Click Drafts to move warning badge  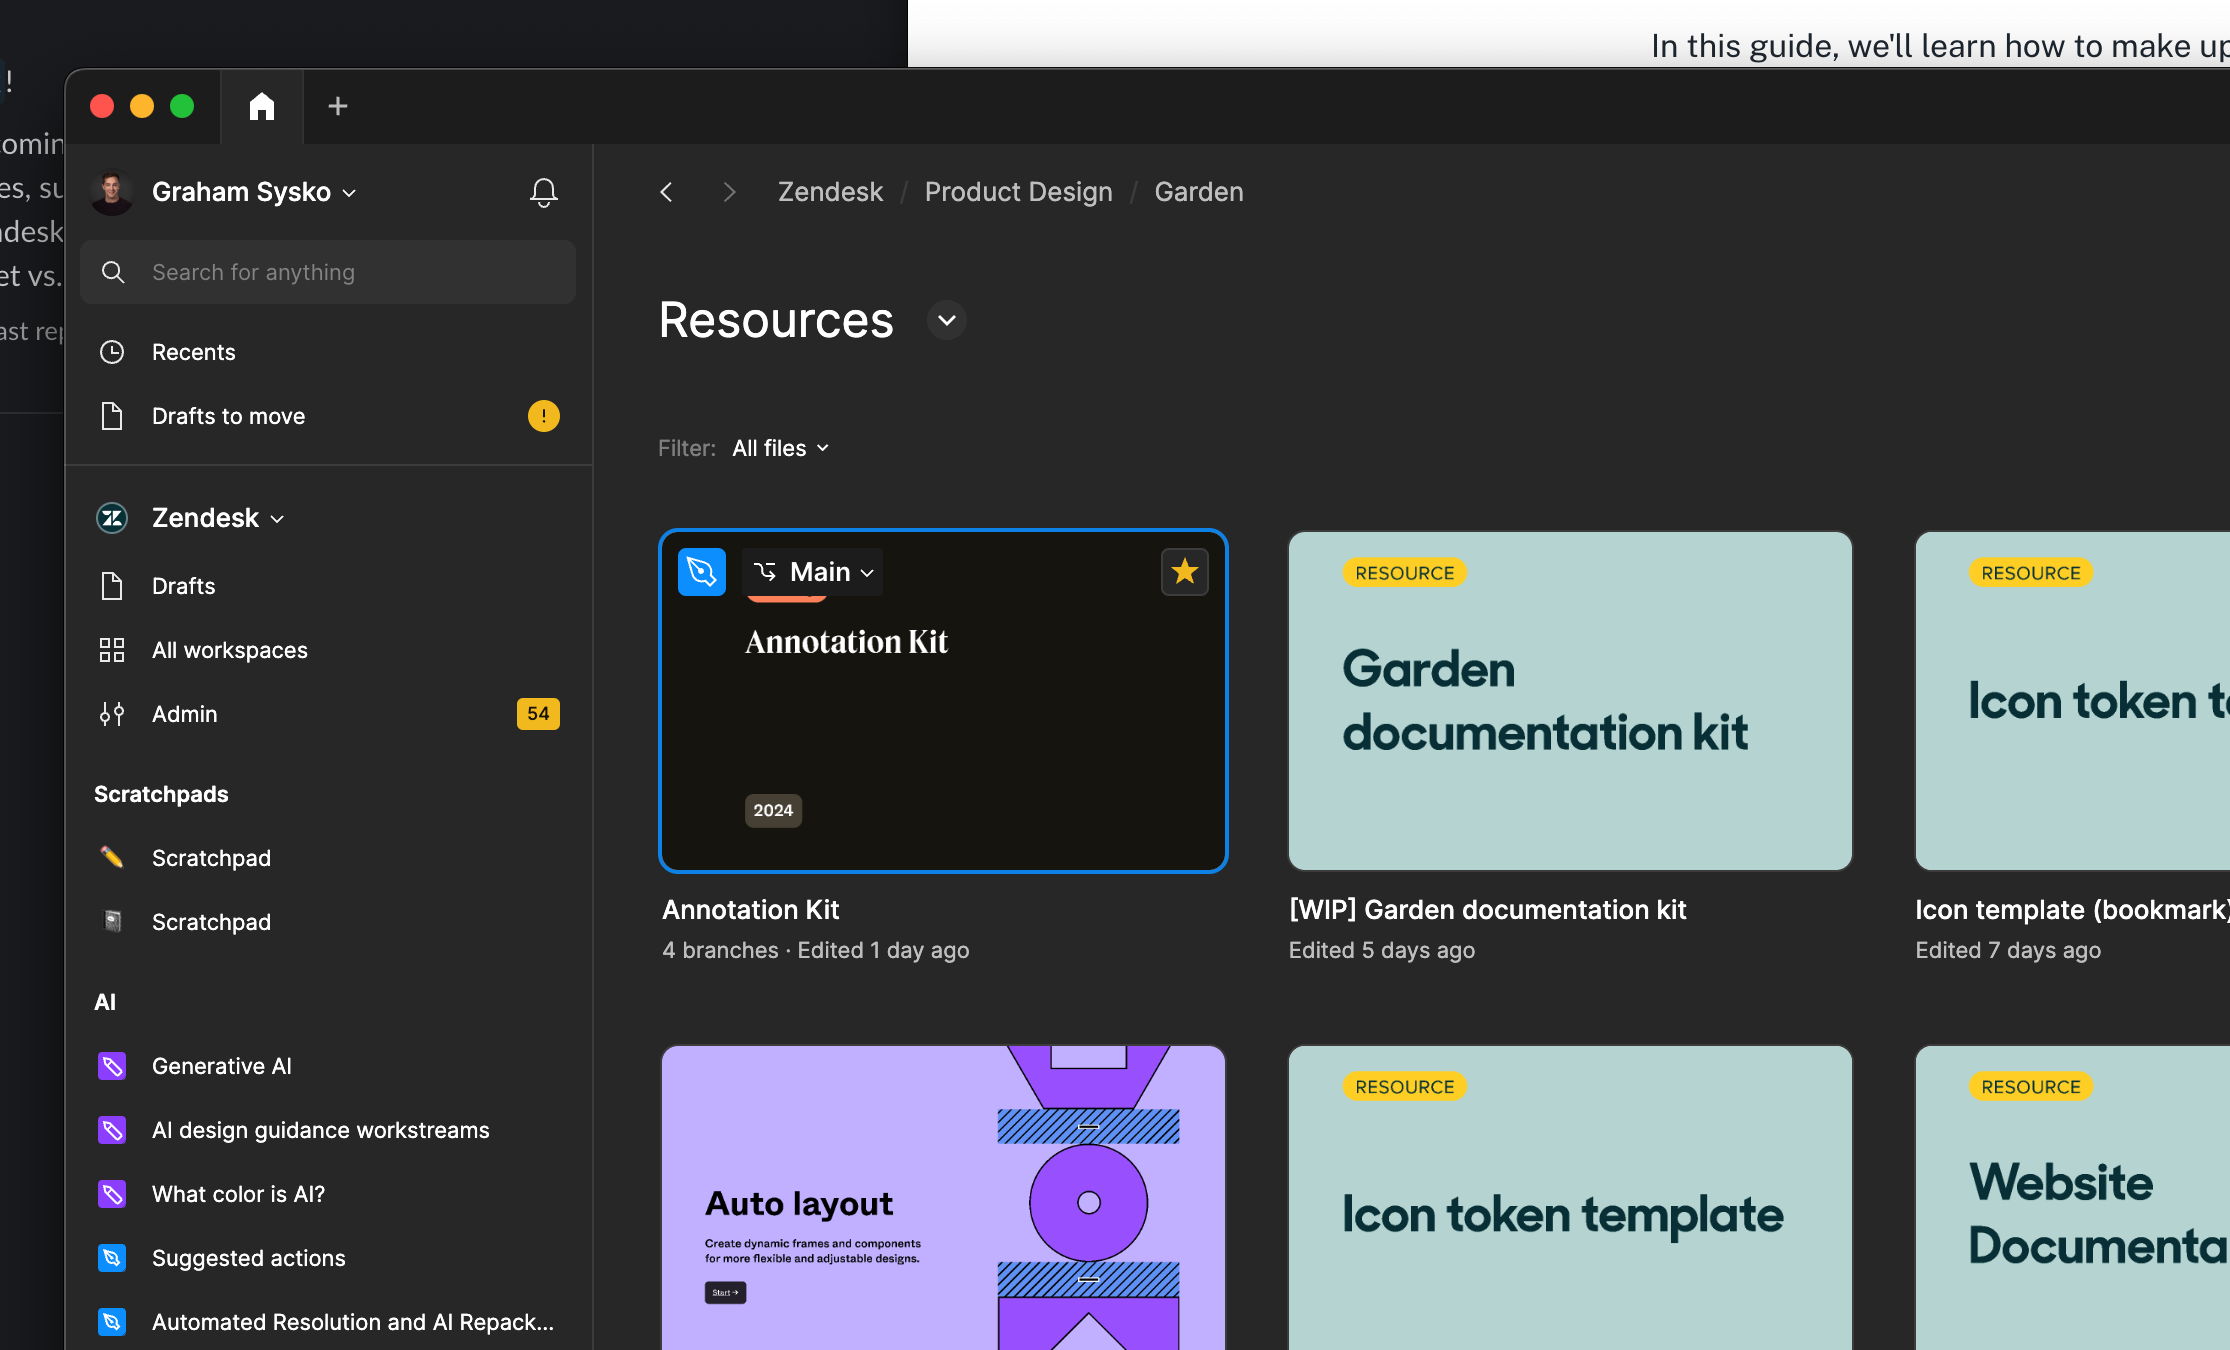[544, 416]
